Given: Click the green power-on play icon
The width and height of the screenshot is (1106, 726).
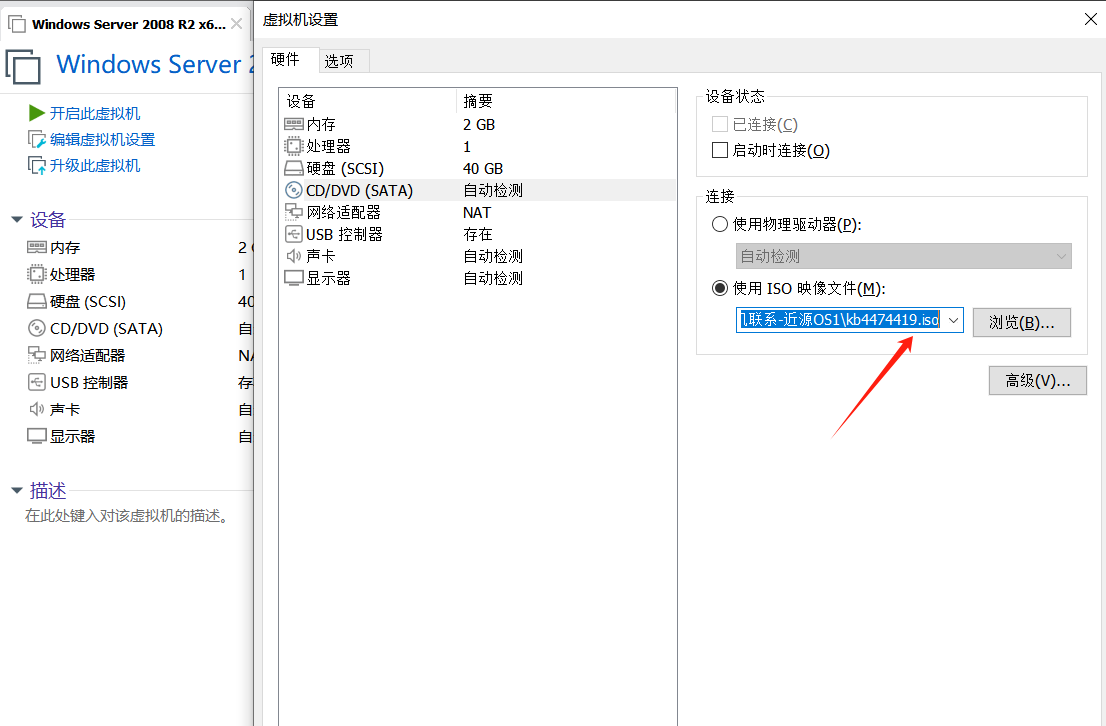Looking at the screenshot, I should point(37,113).
